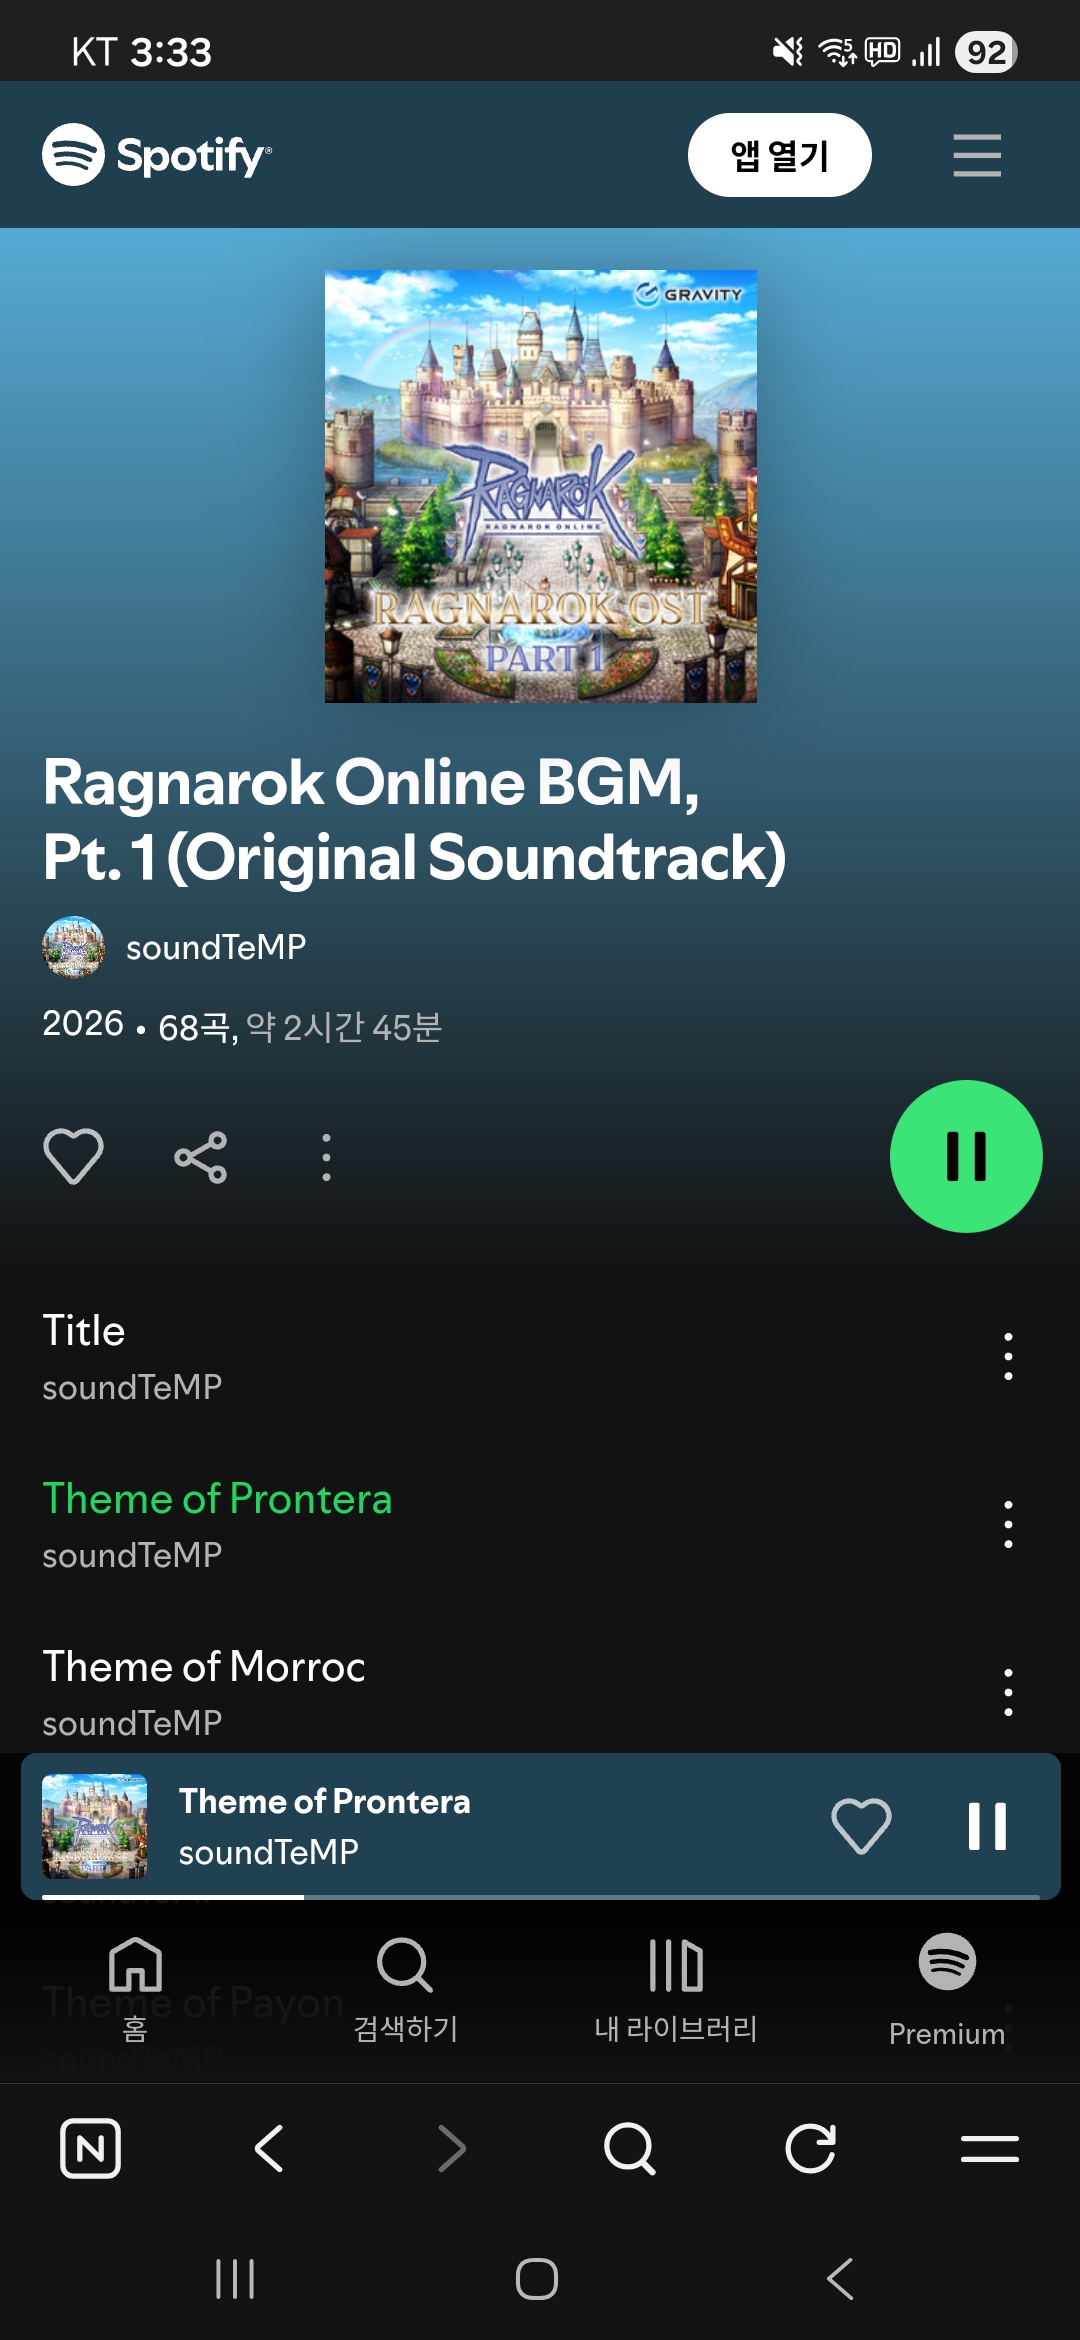Tap the 앱 열기 button
This screenshot has width=1080, height=2340.
pos(780,155)
